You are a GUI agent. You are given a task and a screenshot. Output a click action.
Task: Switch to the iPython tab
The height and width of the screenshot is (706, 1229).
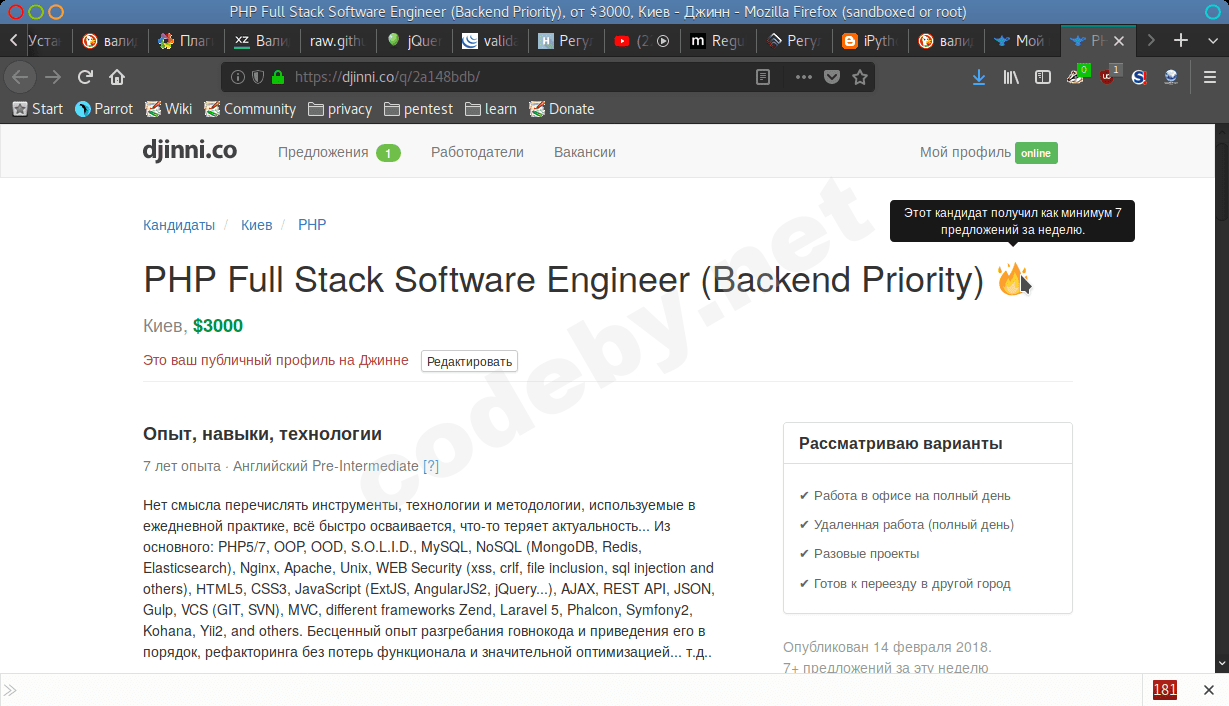(x=869, y=41)
